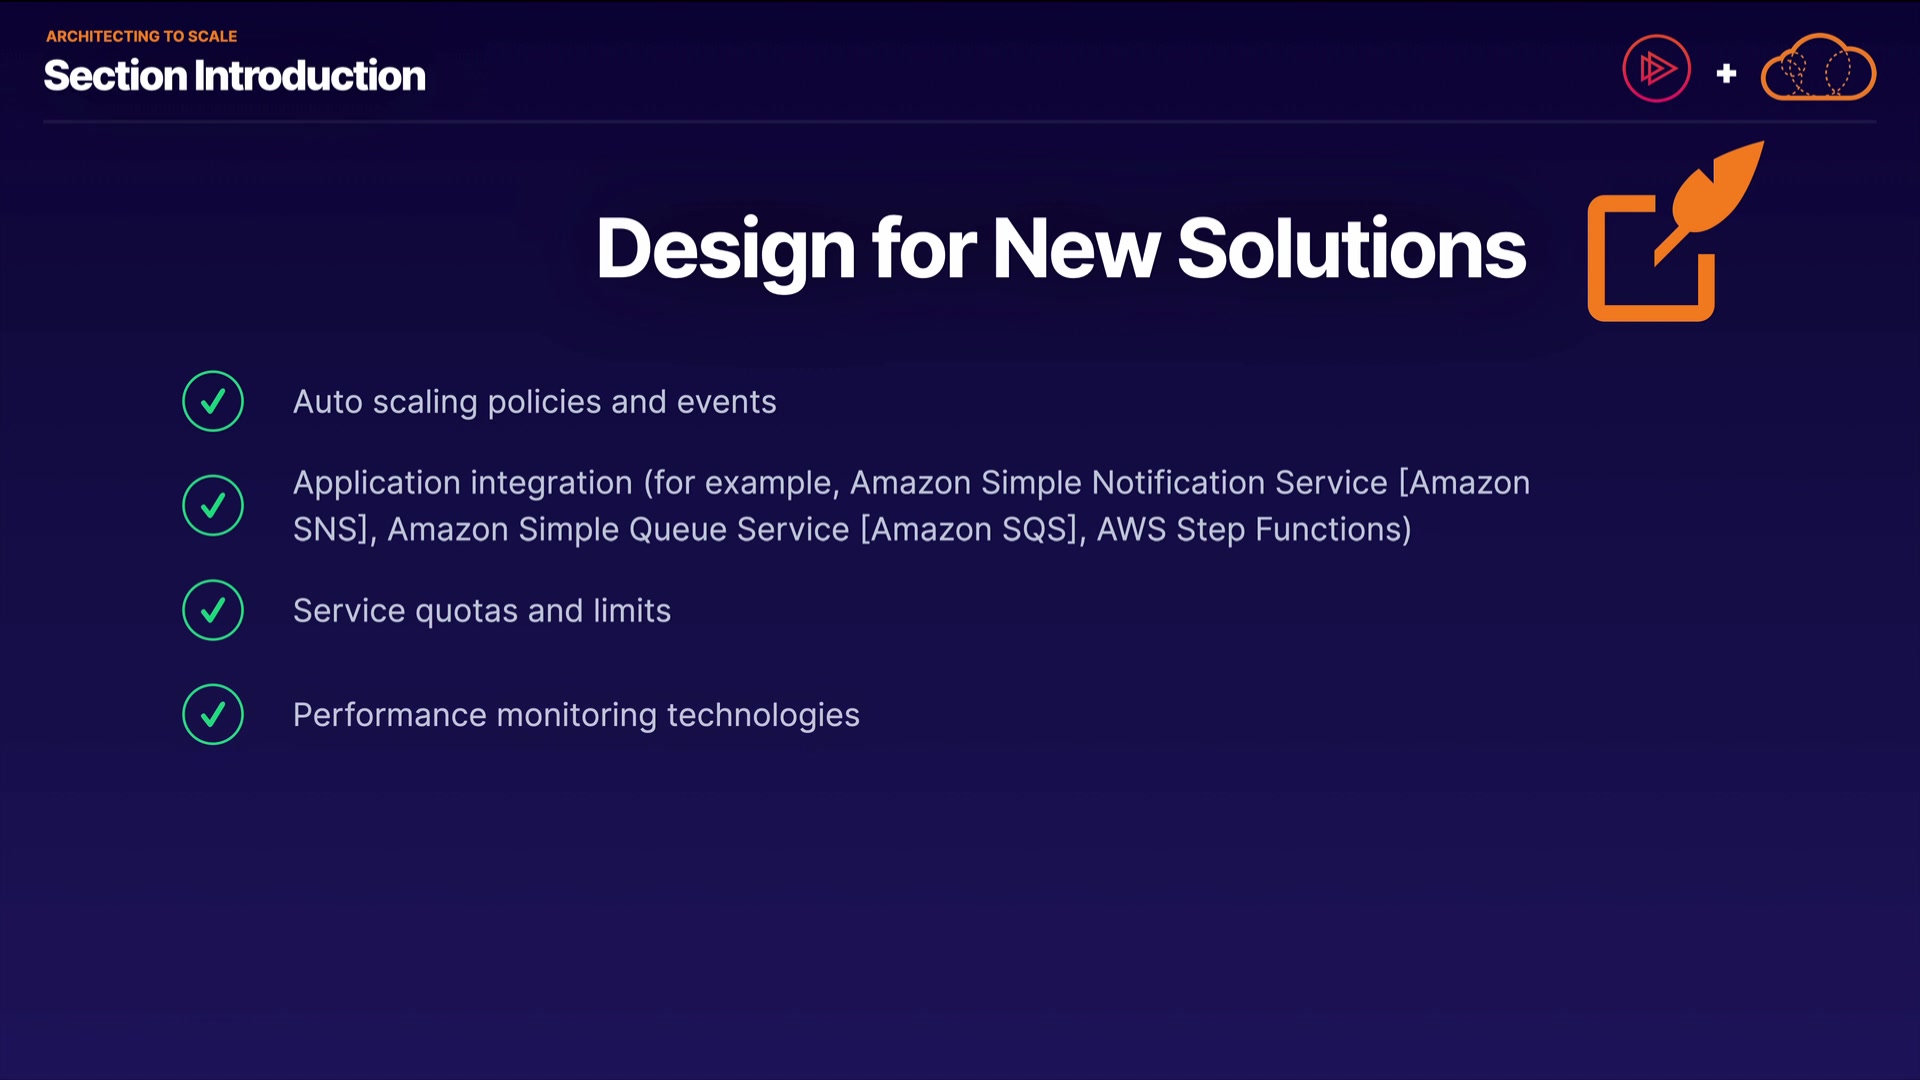Click the Section Introduction heading
The width and height of the screenshot is (1920, 1080).
click(x=235, y=76)
